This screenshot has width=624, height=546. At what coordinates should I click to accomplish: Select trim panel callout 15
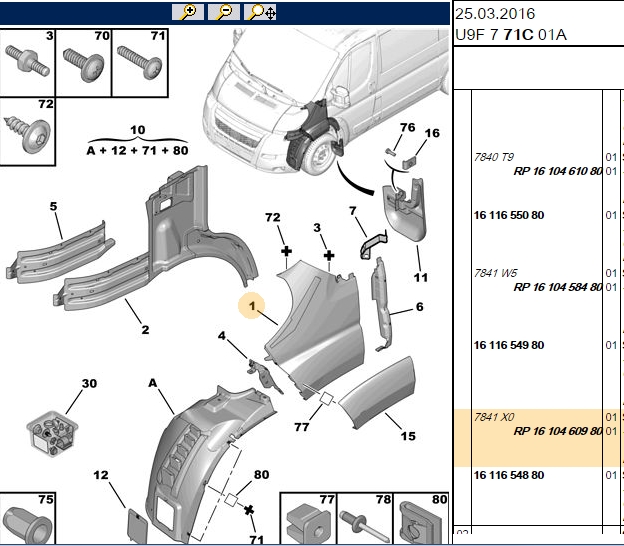[408, 436]
